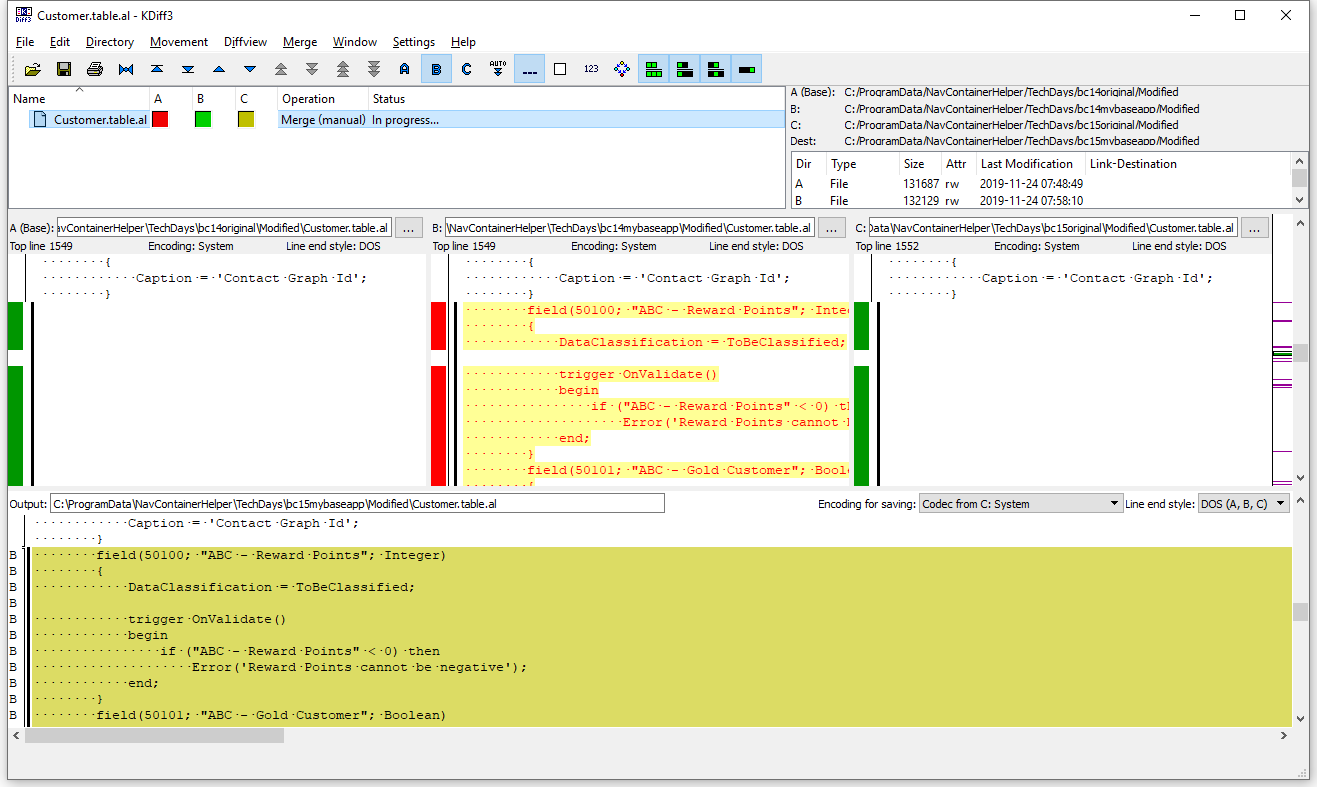The image size is (1317, 787).
Task: Click the Operation column header
Action: [323, 98]
